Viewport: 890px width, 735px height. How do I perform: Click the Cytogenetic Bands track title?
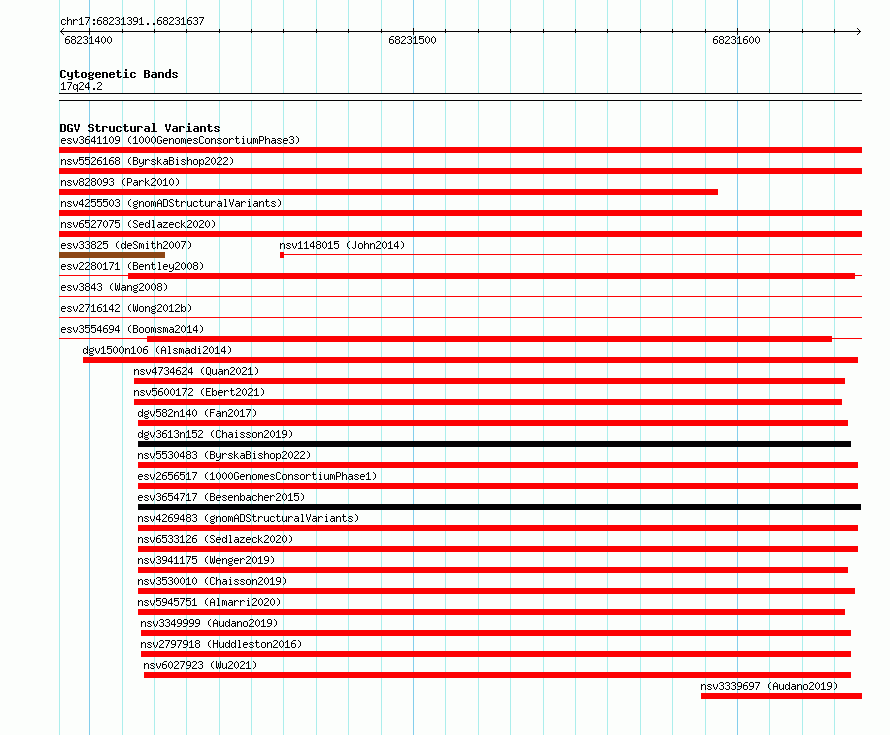[119, 74]
